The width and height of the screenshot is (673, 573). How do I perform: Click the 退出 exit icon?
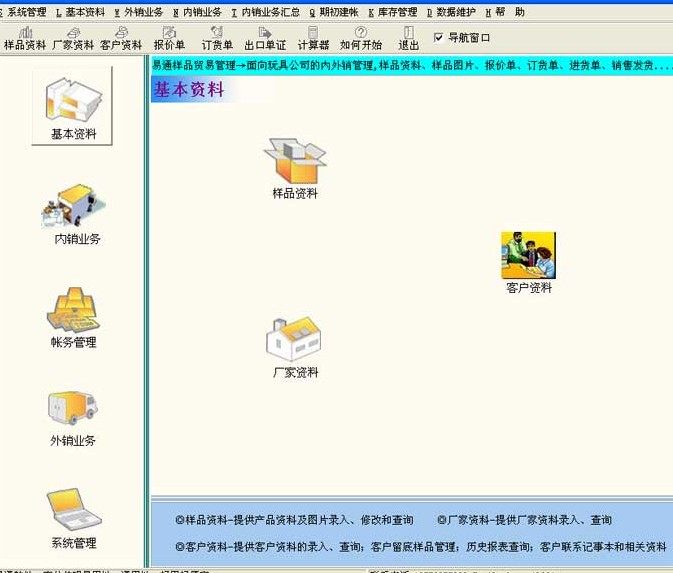pyautogui.click(x=408, y=38)
